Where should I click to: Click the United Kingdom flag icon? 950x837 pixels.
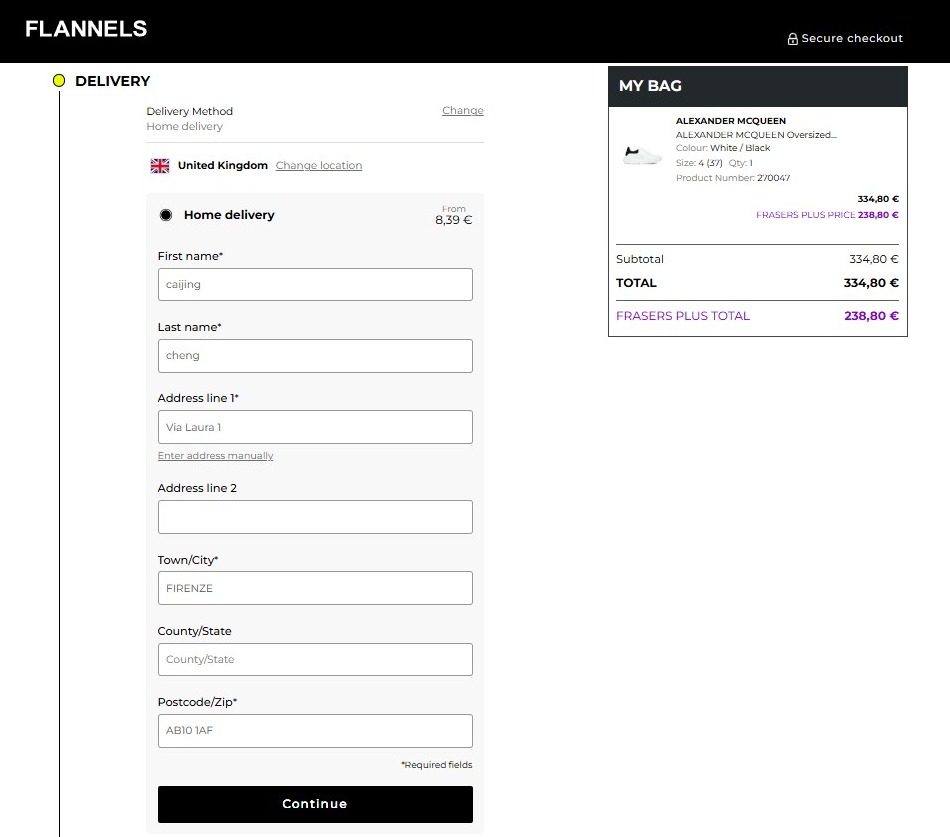160,165
